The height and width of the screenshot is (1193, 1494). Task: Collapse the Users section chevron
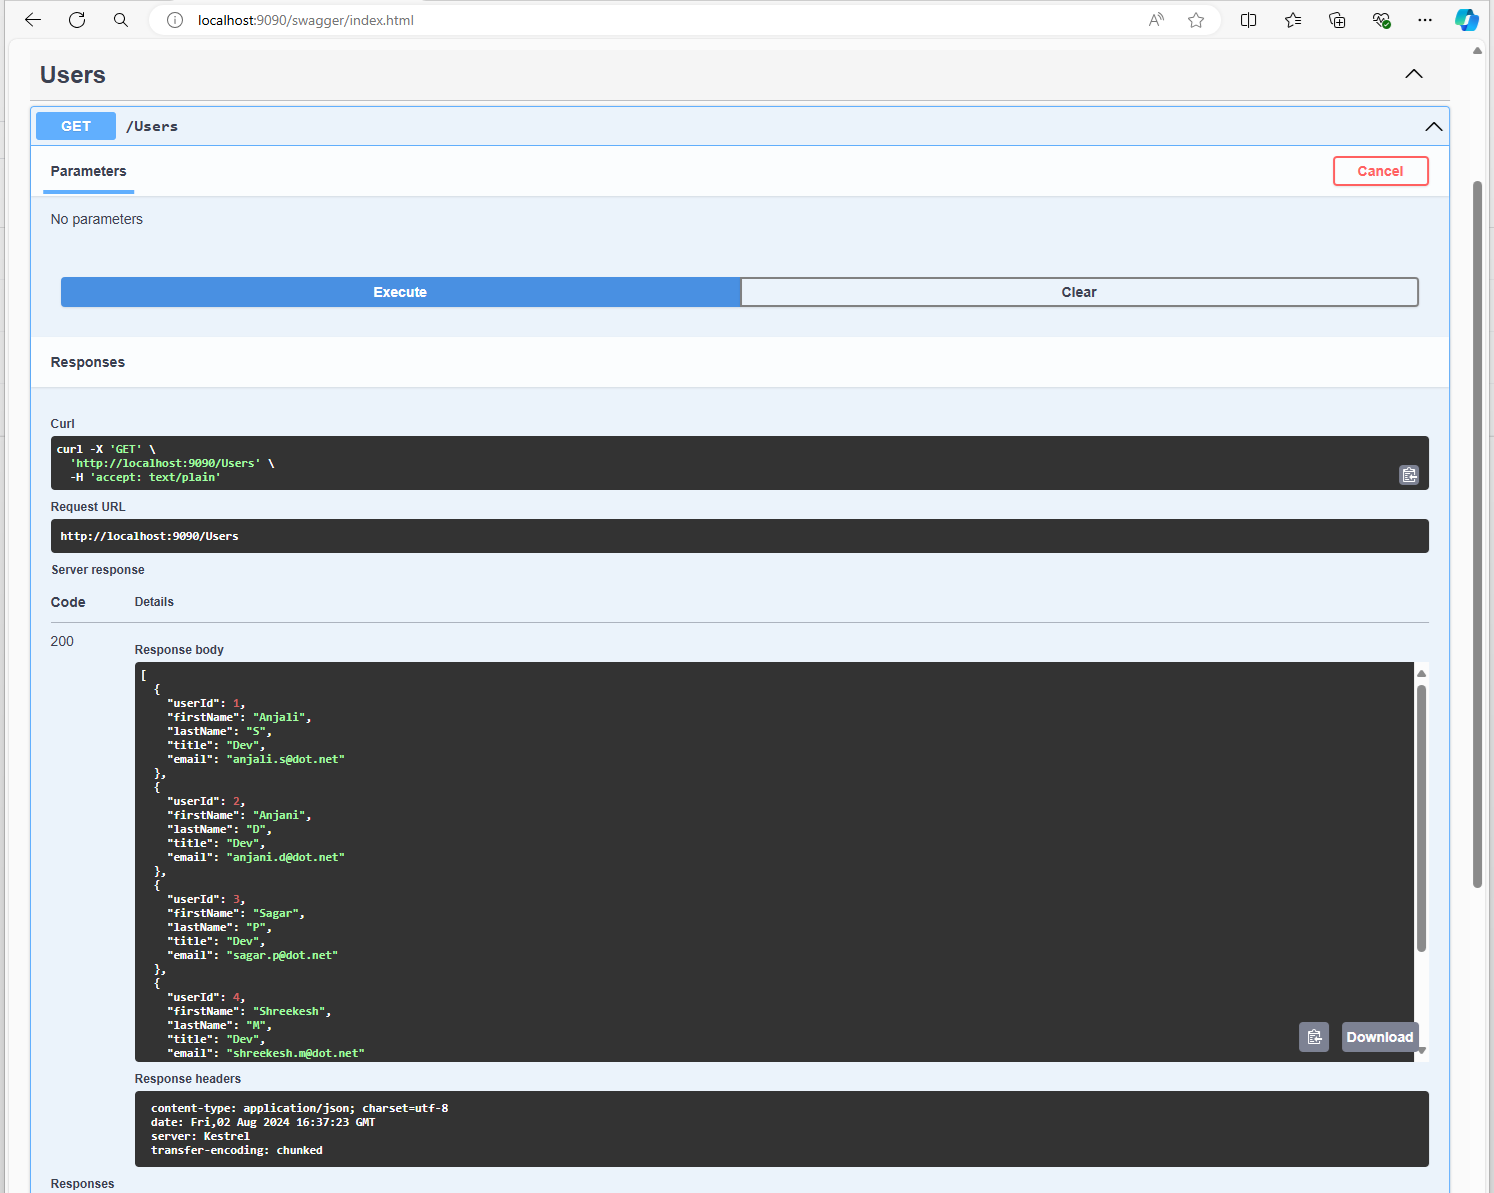tap(1414, 74)
